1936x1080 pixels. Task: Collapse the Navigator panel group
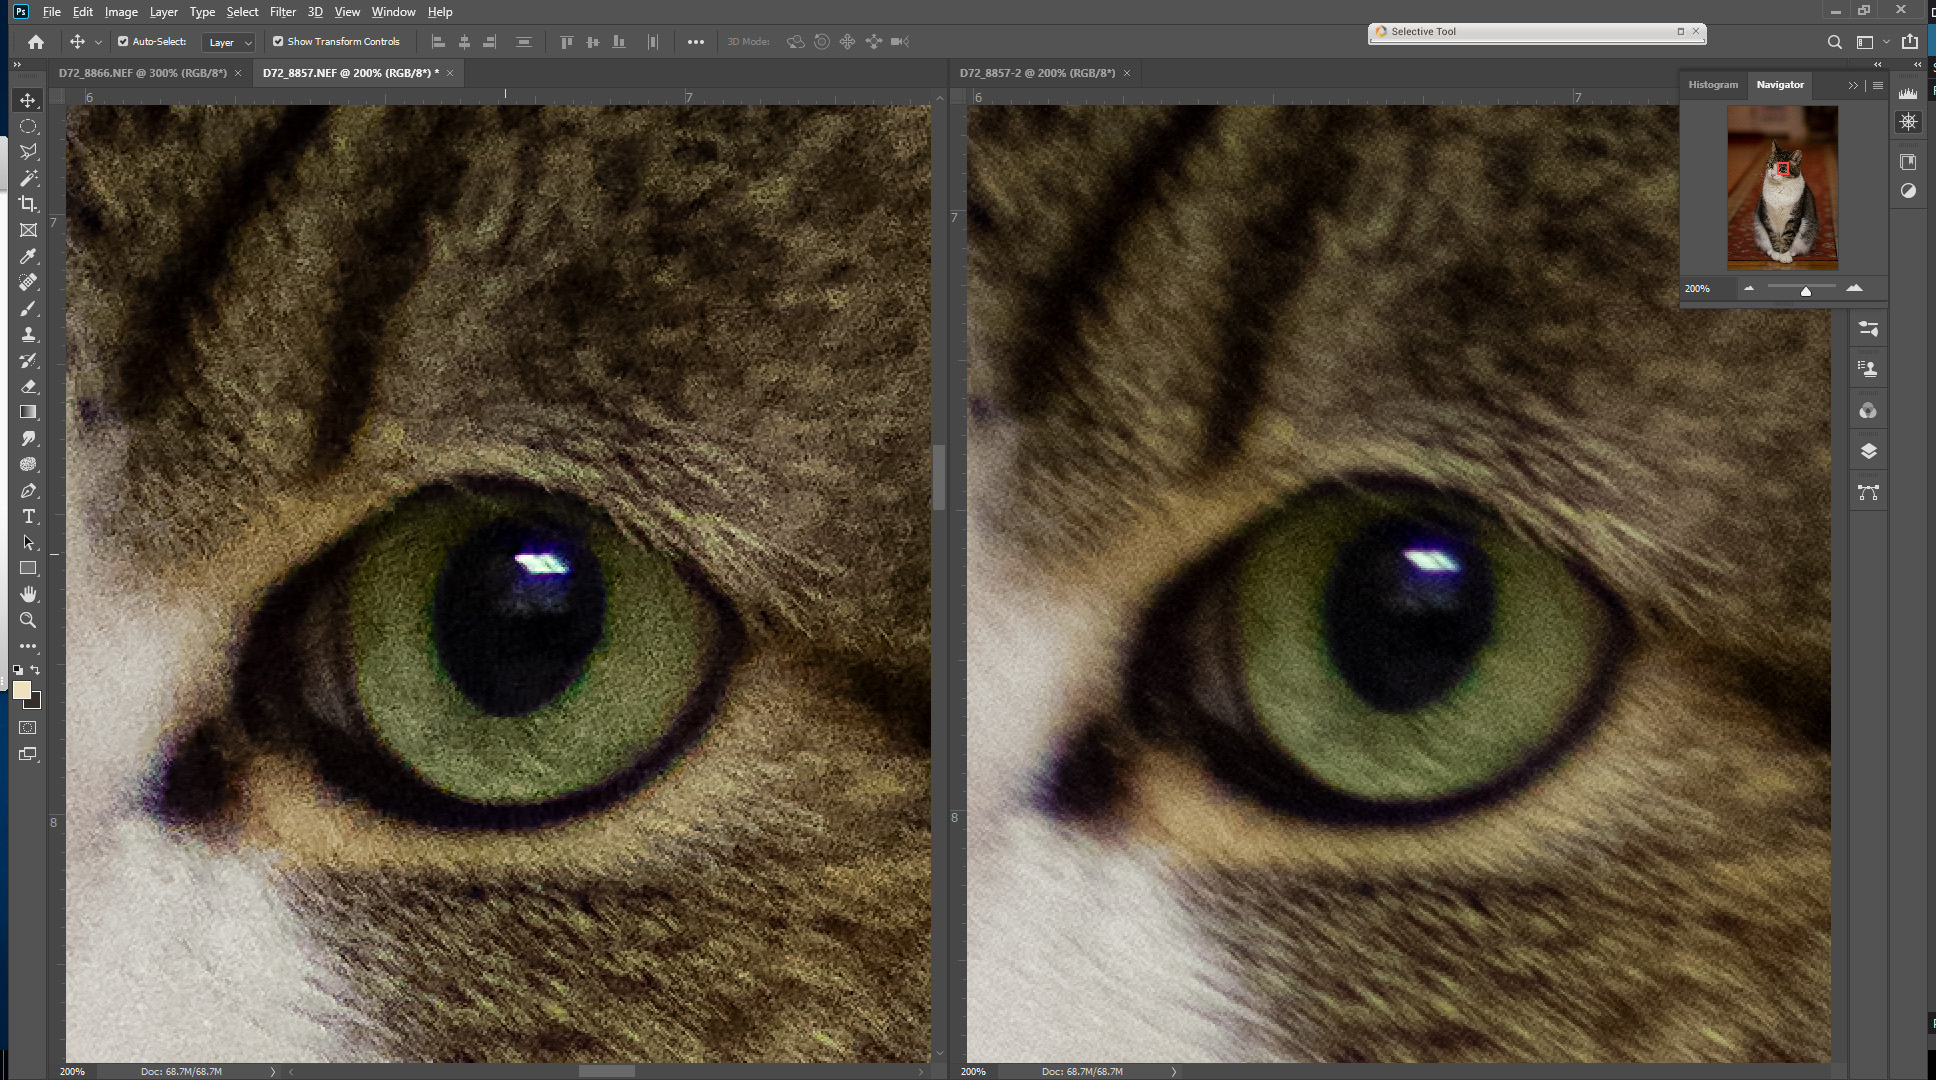click(1853, 85)
